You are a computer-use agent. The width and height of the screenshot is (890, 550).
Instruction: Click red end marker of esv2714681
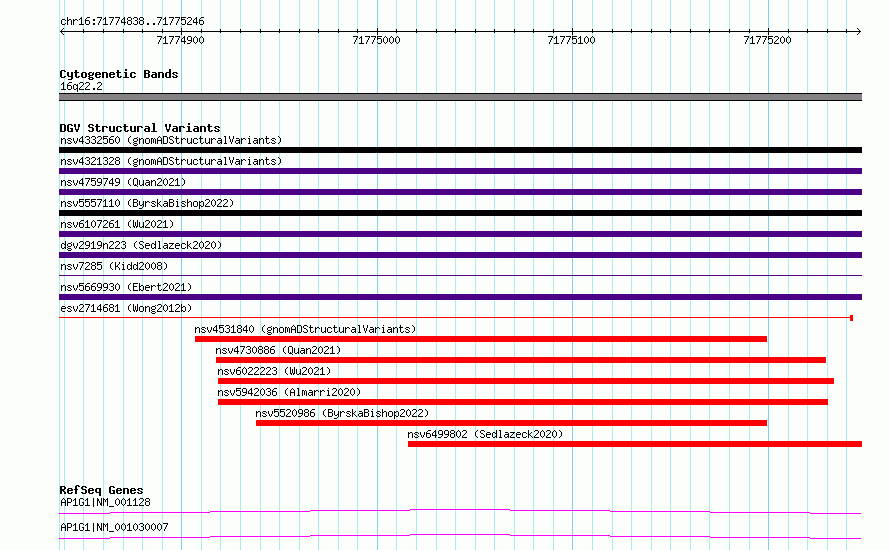851,318
